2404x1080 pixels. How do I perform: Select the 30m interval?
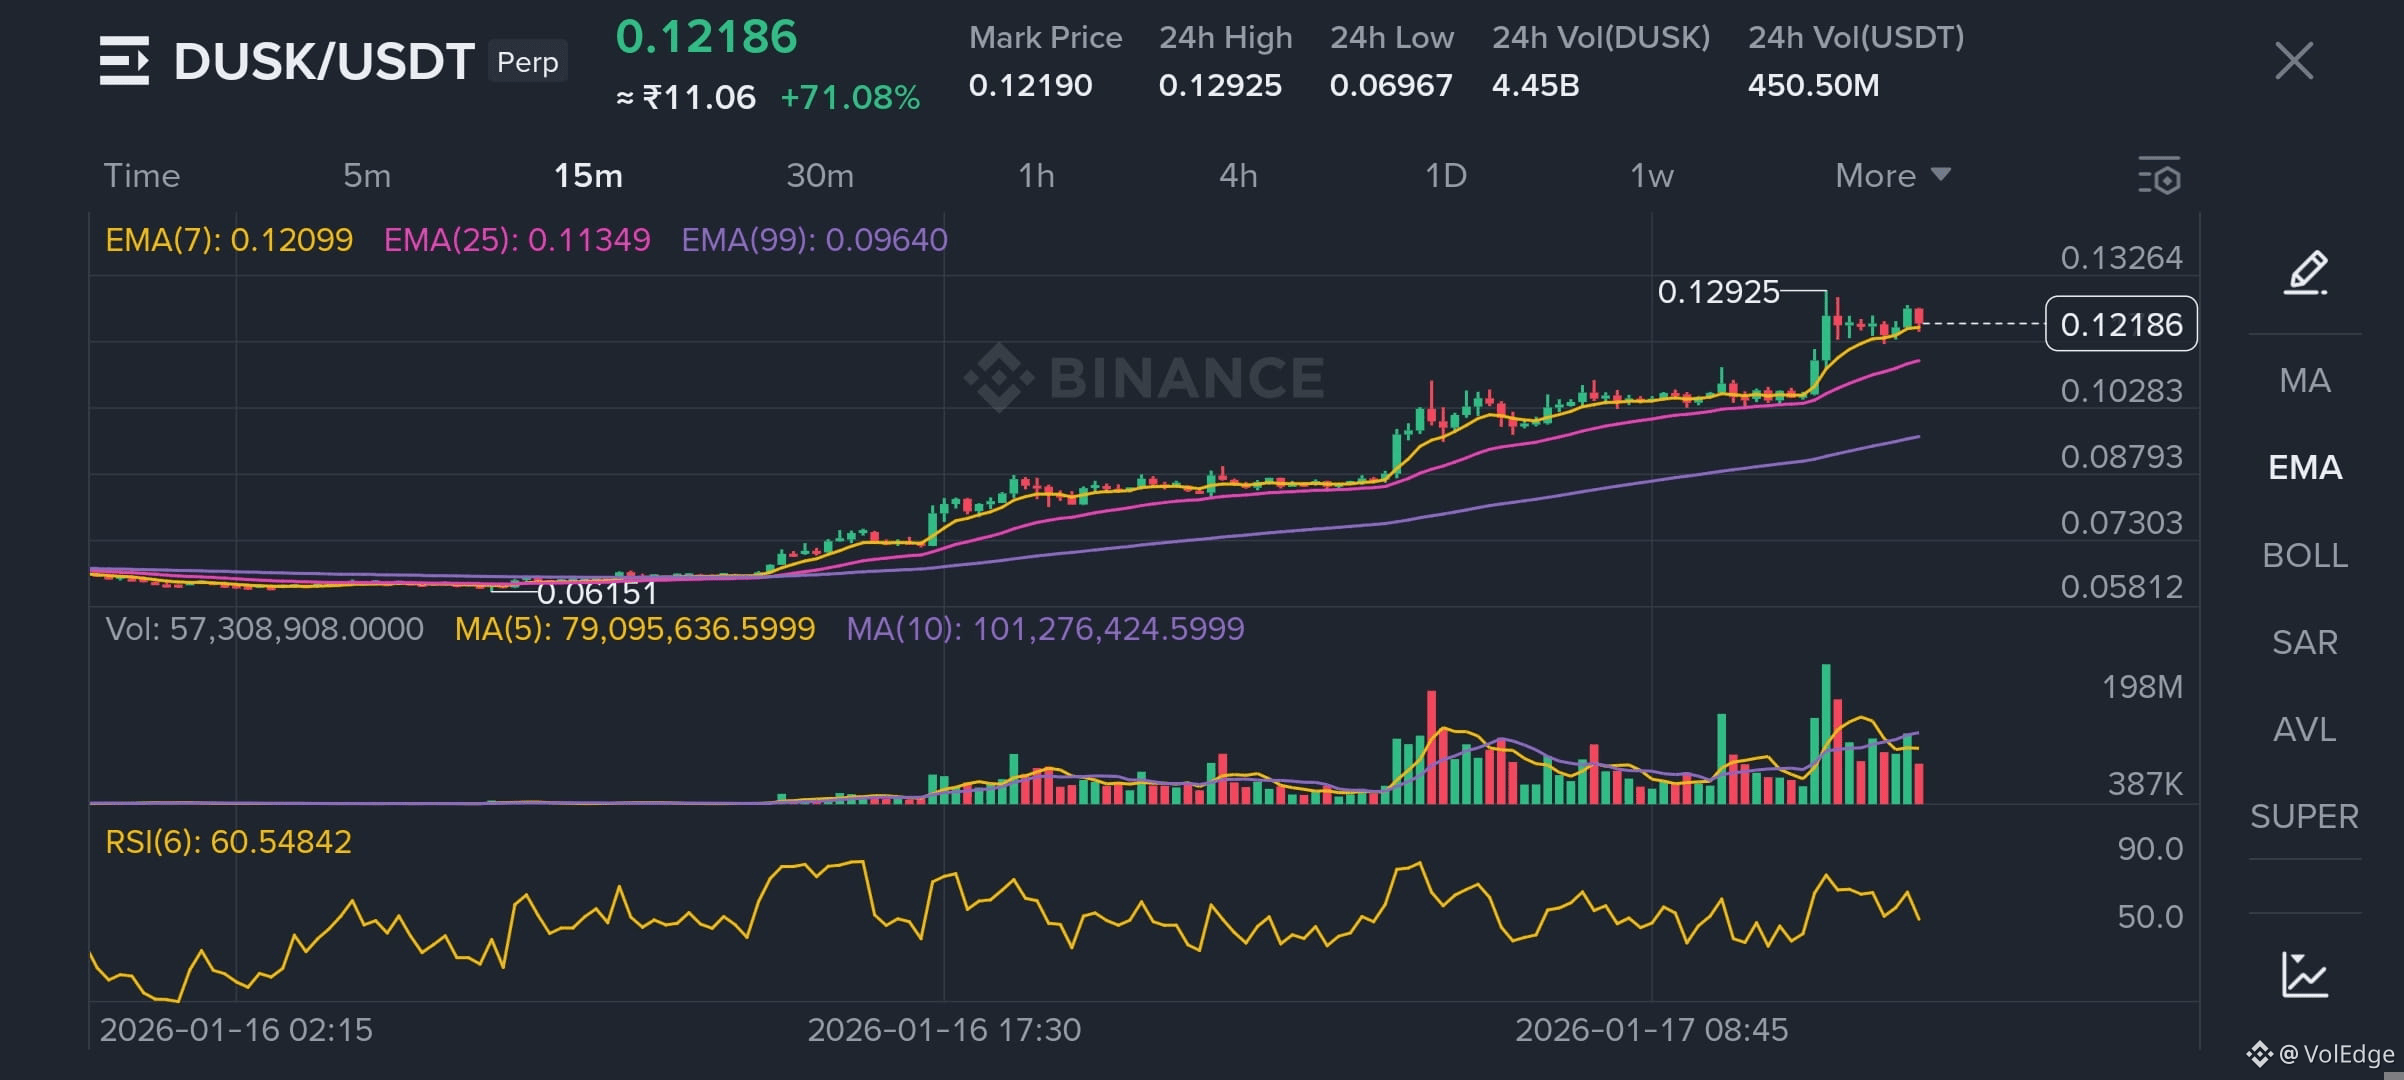point(820,176)
